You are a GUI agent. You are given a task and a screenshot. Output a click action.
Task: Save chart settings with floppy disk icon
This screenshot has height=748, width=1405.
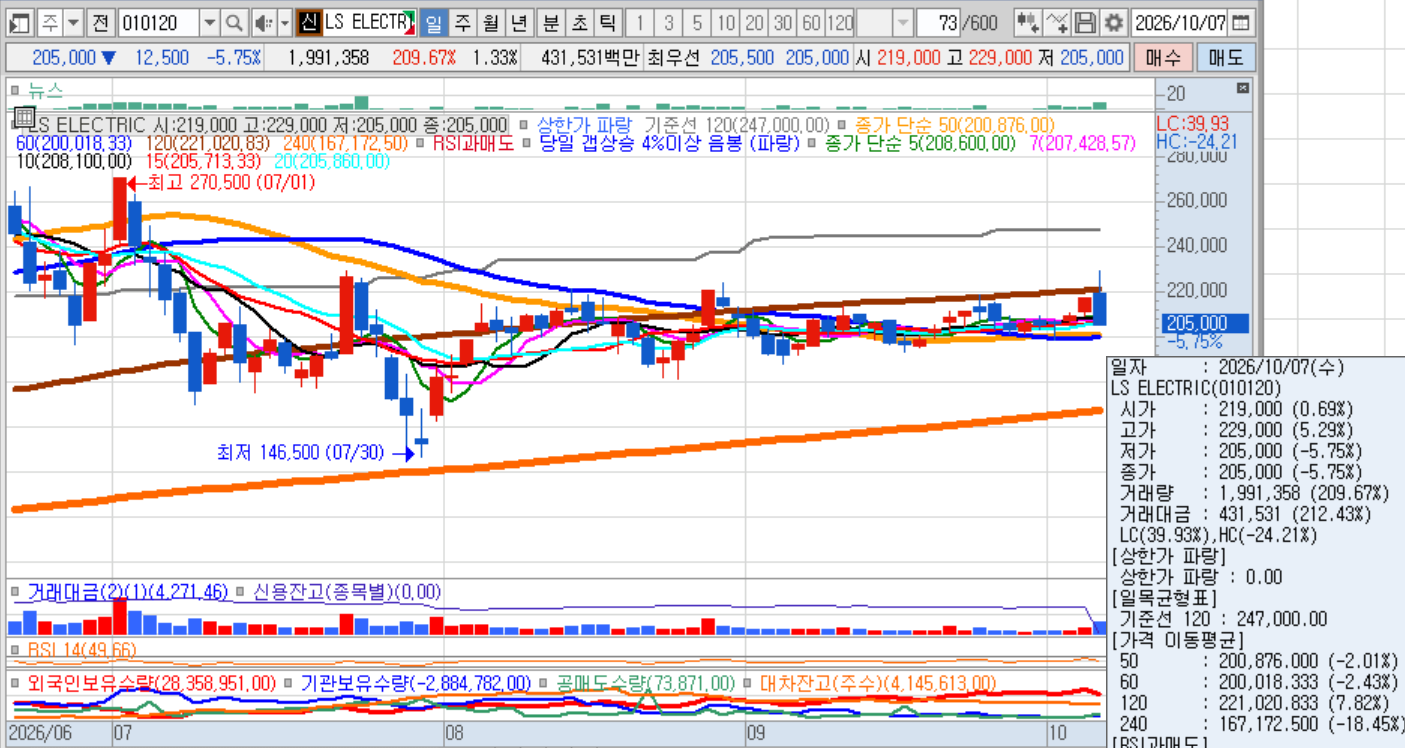point(1085,22)
